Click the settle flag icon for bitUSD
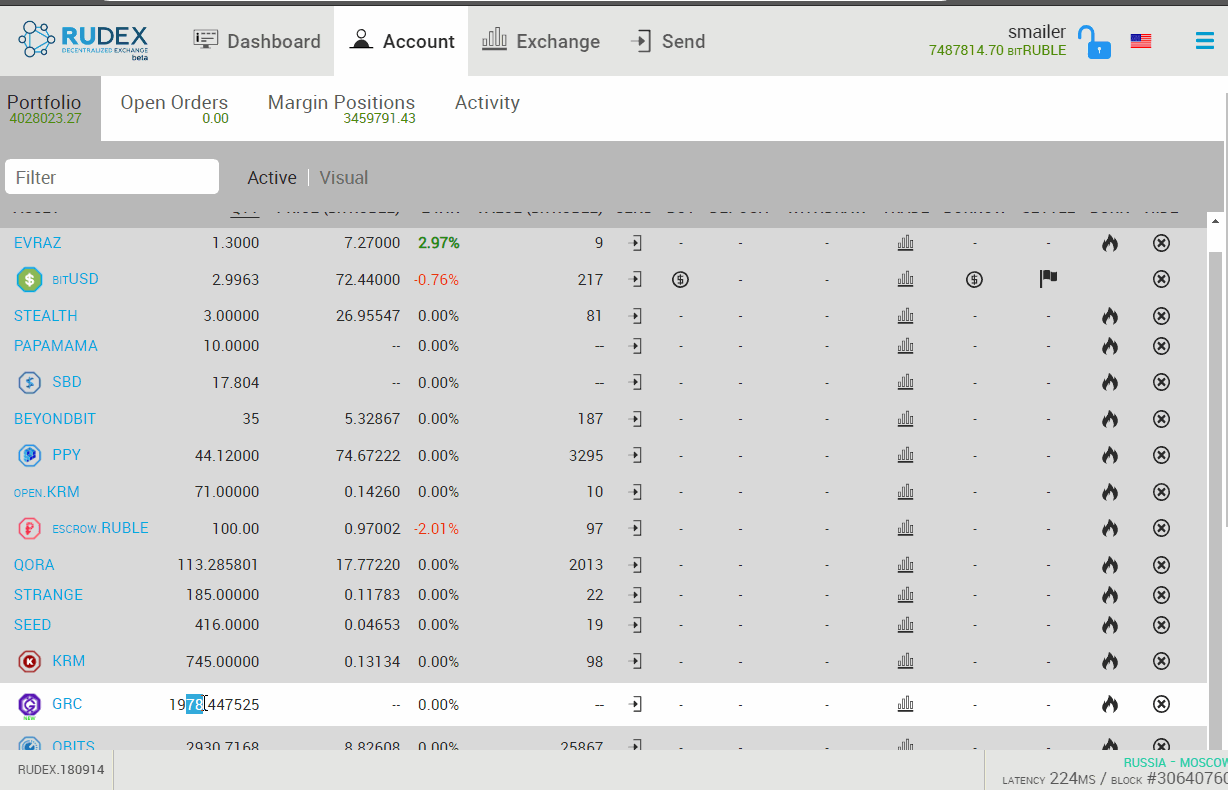Viewport: 1228px width, 790px height. point(1048,279)
